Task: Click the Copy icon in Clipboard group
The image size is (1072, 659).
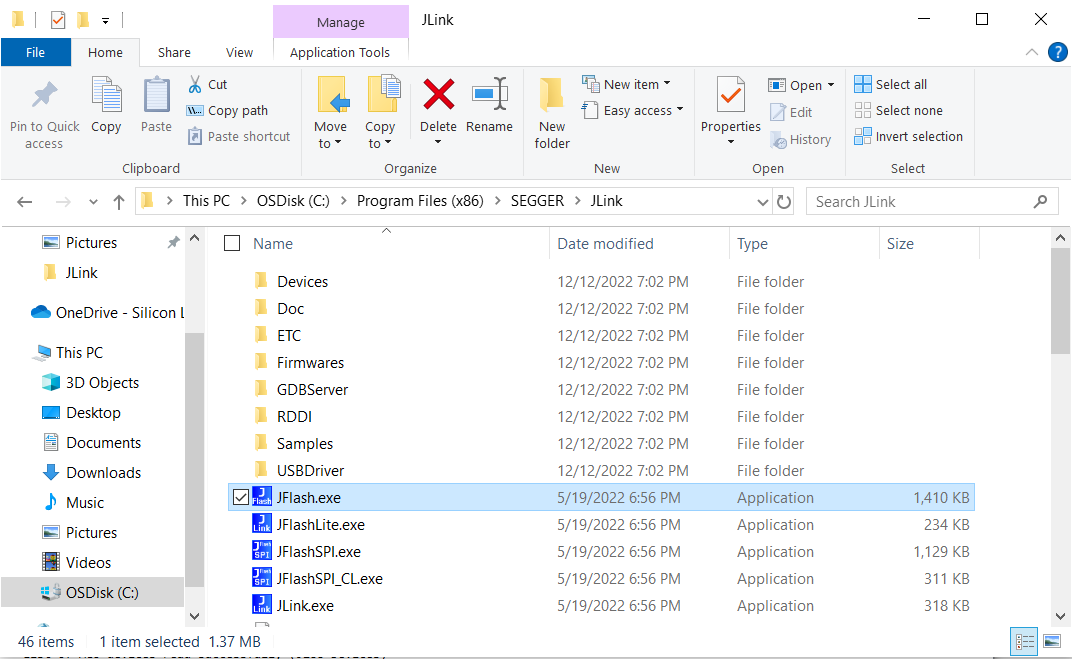Action: click(x=106, y=96)
